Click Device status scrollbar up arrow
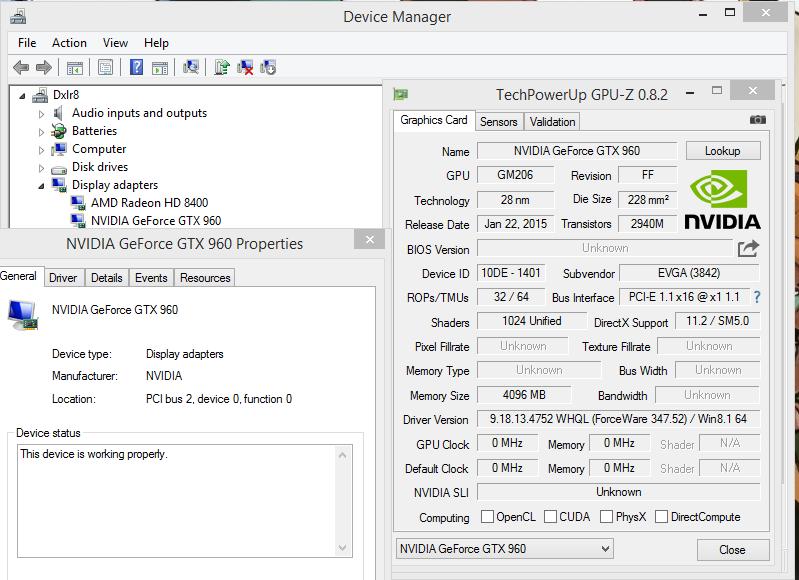This screenshot has height=580, width=799. 342,455
